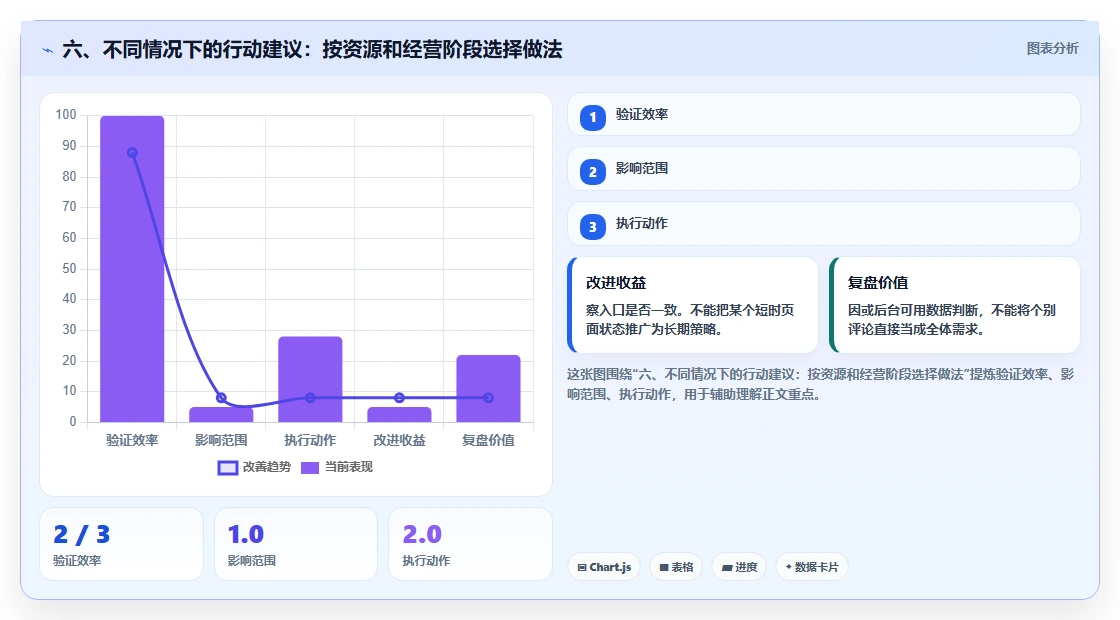
Task: Select the 验证效率 list row
Action: (824, 114)
